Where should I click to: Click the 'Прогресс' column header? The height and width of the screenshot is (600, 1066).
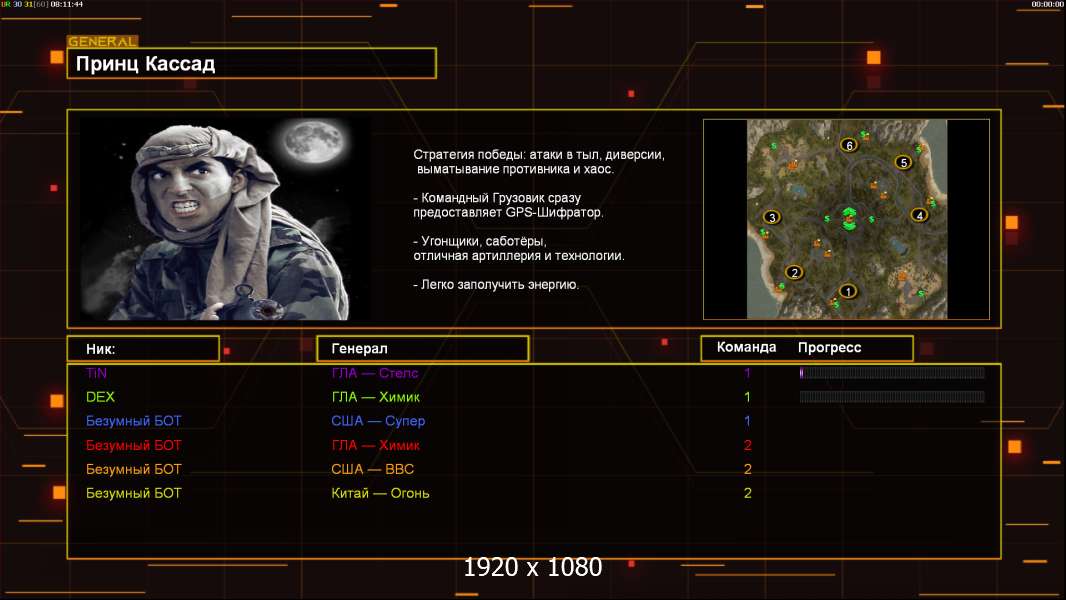[829, 348]
